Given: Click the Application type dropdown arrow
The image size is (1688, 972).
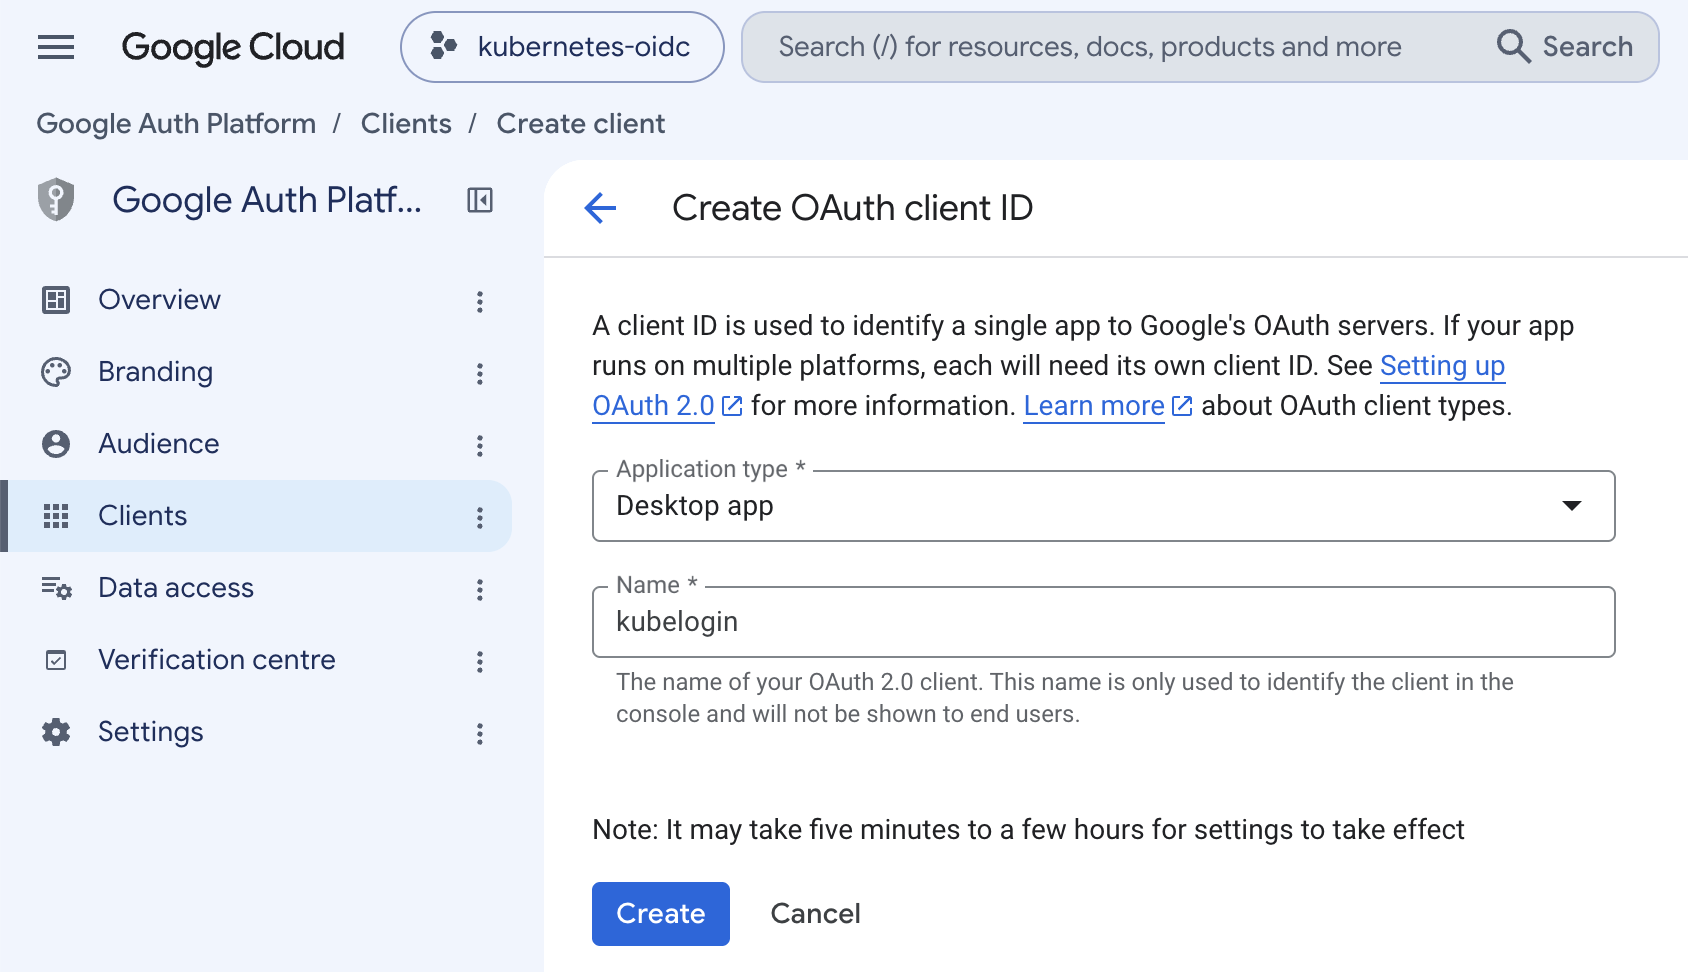Looking at the screenshot, I should 1572,506.
